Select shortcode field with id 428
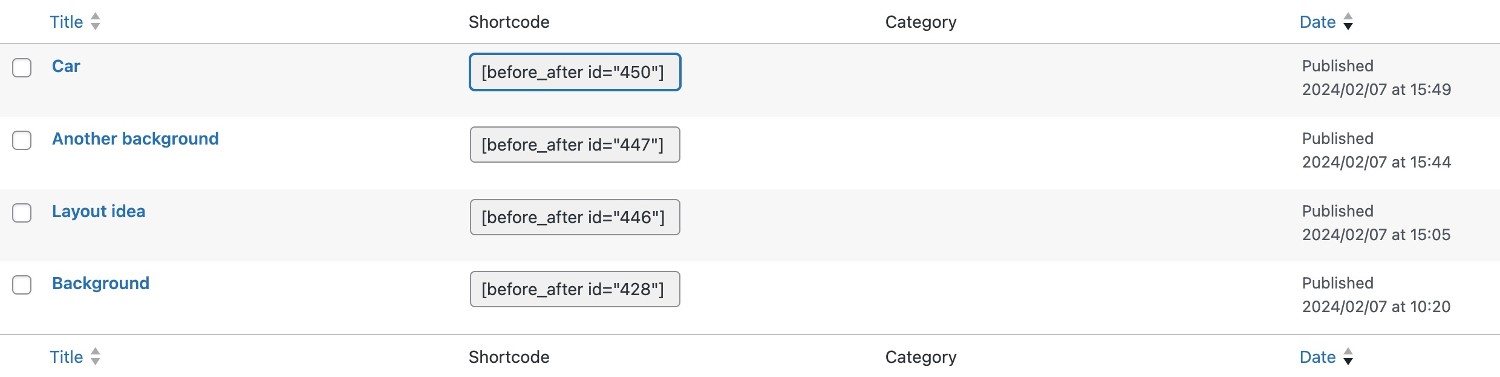Viewport: 1500px width, 377px height. click(x=575, y=289)
